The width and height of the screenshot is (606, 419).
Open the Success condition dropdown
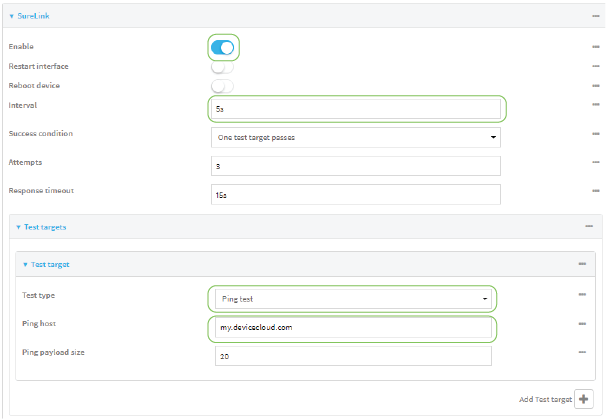point(355,137)
